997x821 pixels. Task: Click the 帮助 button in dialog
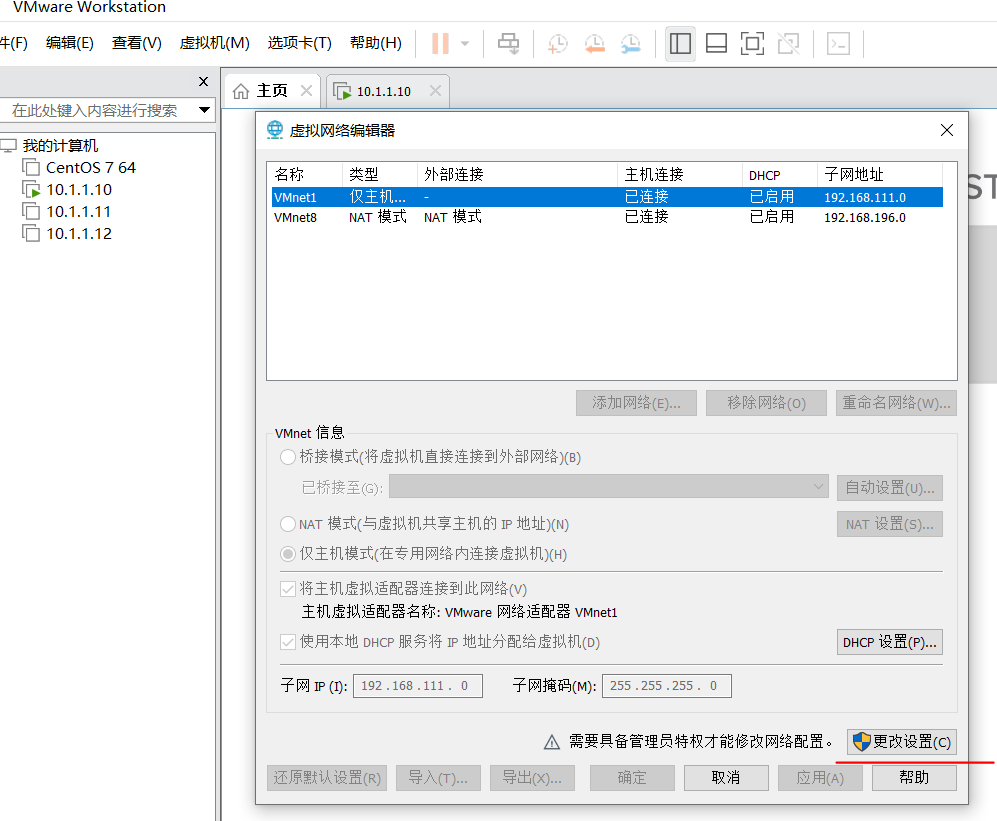tap(914, 778)
